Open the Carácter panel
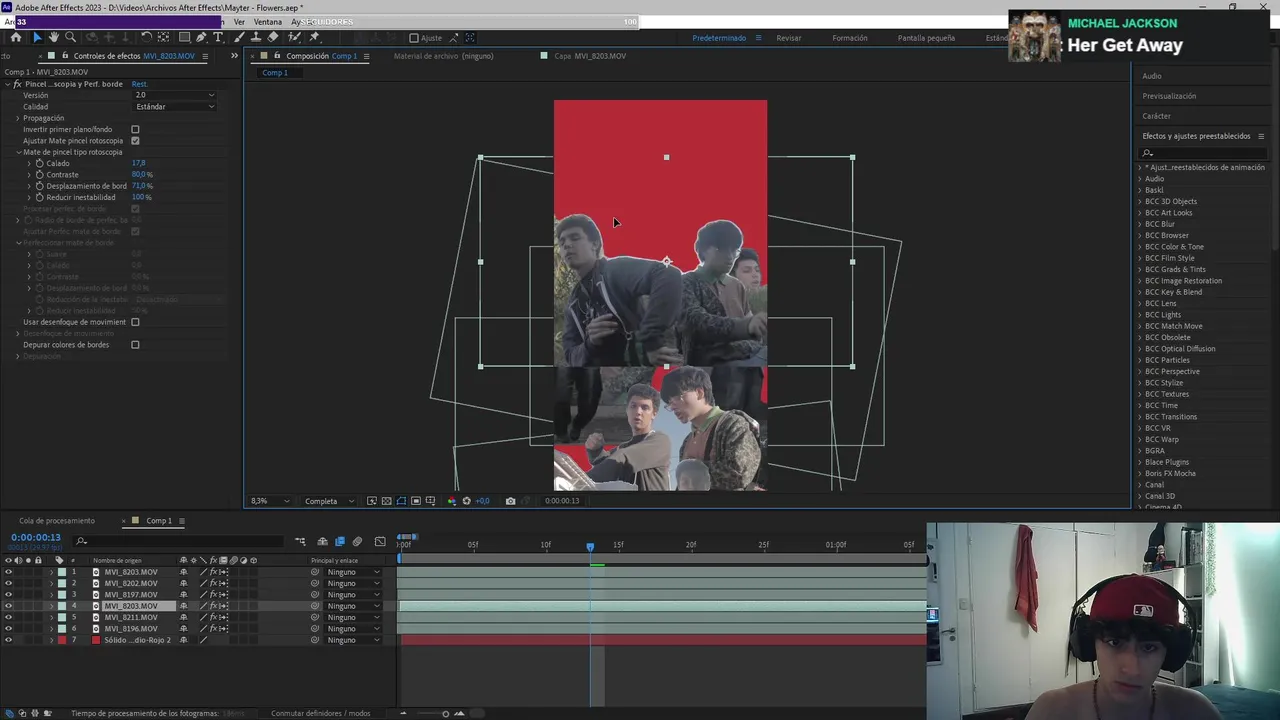Screen dimensions: 1280x720 (x=1156, y=116)
